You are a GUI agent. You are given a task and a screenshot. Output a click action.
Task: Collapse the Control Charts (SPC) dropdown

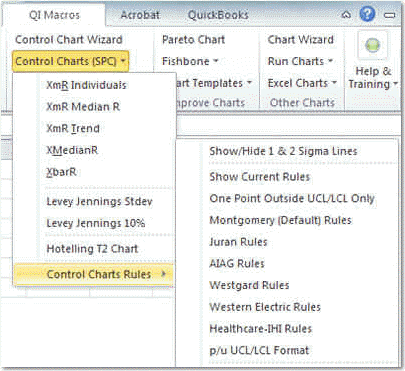click(70, 61)
